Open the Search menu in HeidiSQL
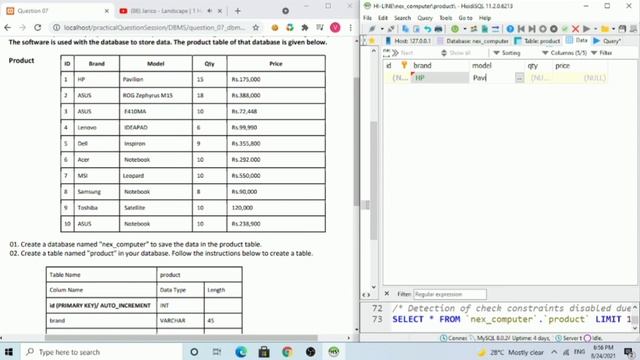Image resolution: width=640 pixels, height=360 pixels. (402, 18)
